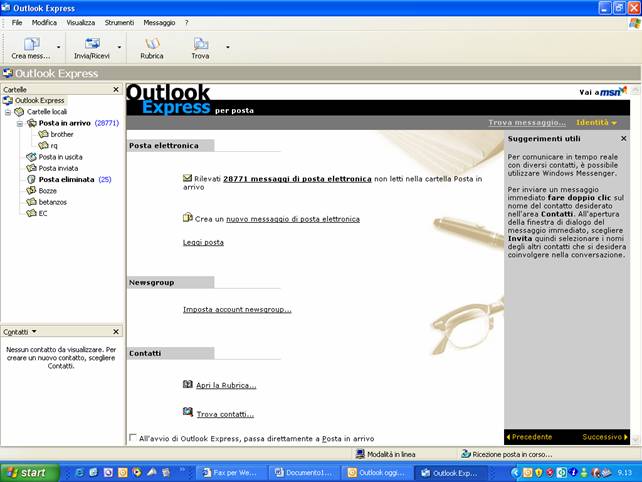Open the Rubrica address book icon
The width and height of the screenshot is (642, 482).
[x=152, y=43]
